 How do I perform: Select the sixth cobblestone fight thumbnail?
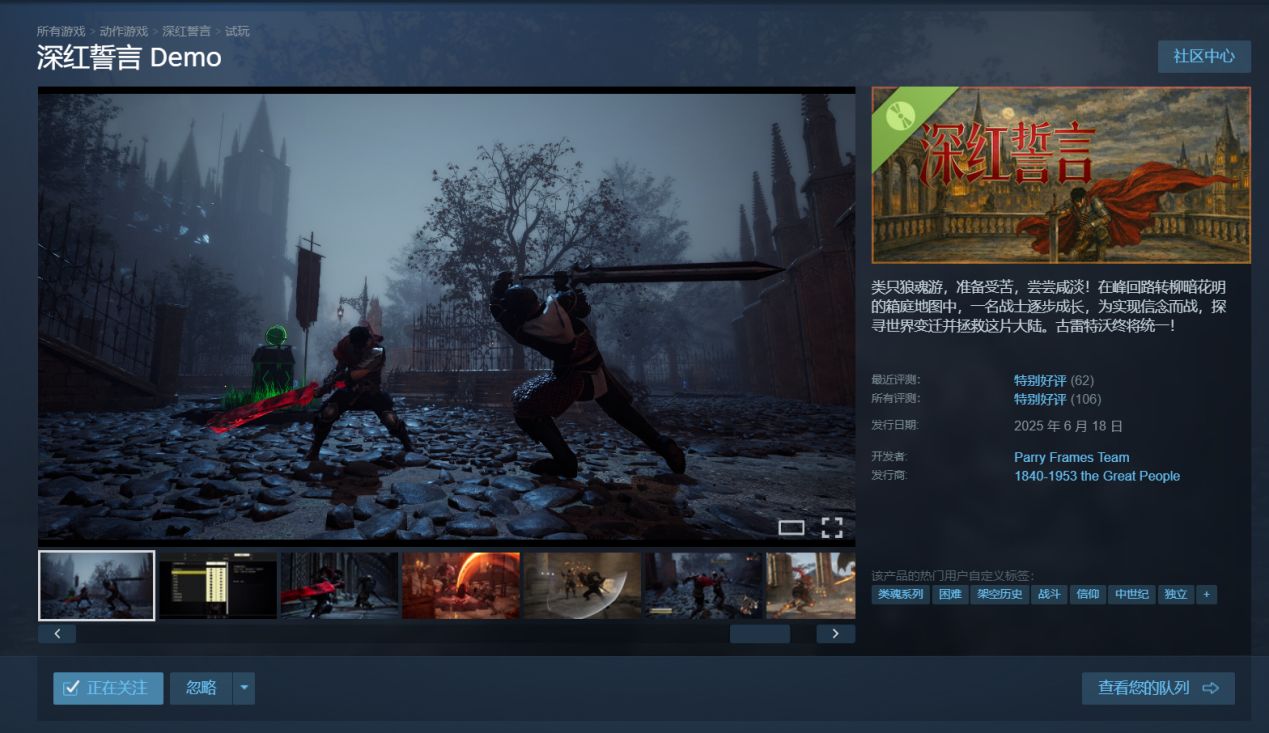(703, 585)
